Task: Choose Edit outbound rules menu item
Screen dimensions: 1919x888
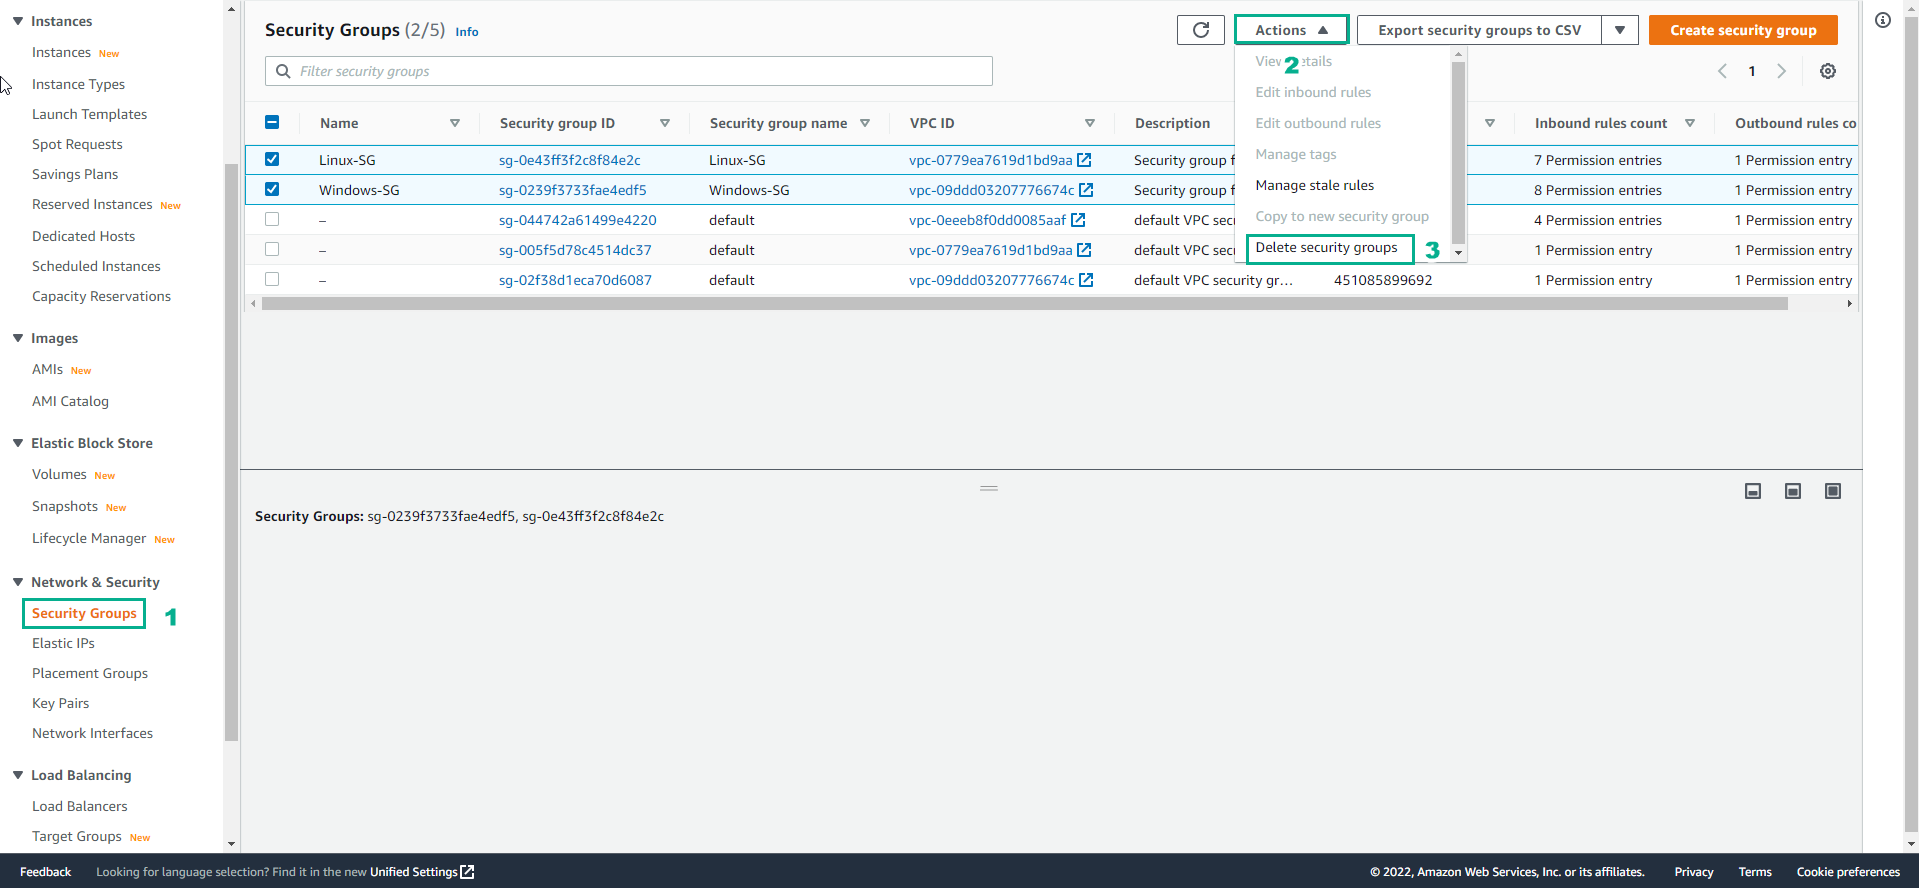Action: [1318, 123]
